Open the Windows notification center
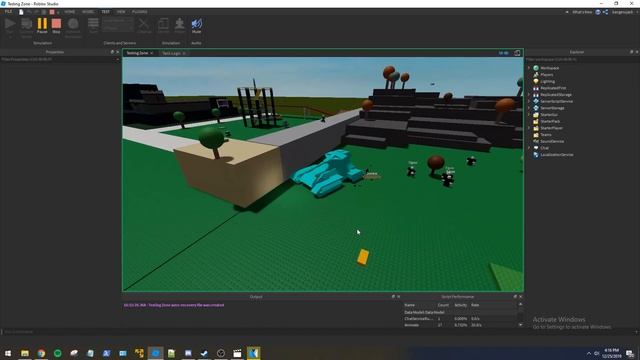Viewport: 640px width, 360px height. pos(630,353)
